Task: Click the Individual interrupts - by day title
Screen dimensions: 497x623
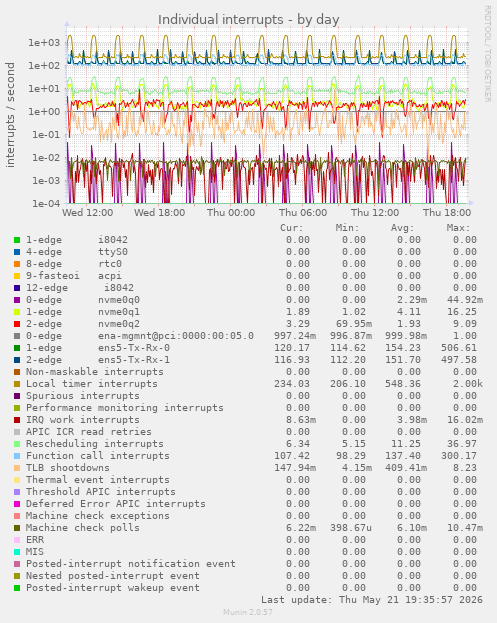Action: 249,19
